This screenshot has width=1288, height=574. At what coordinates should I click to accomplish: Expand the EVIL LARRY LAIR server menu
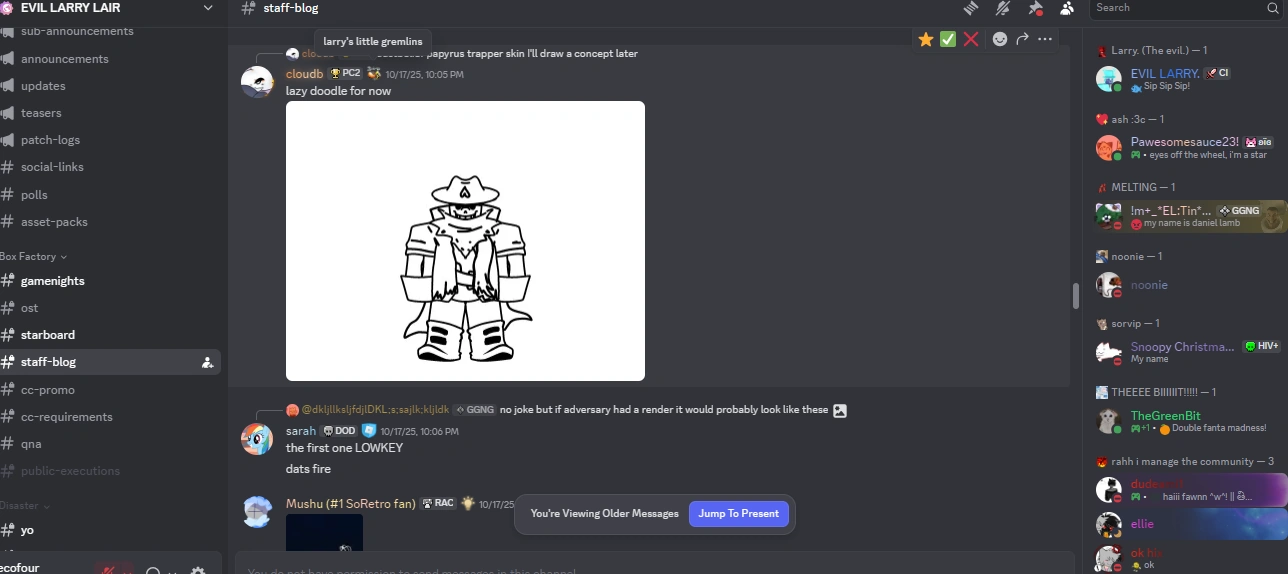[x=207, y=8]
